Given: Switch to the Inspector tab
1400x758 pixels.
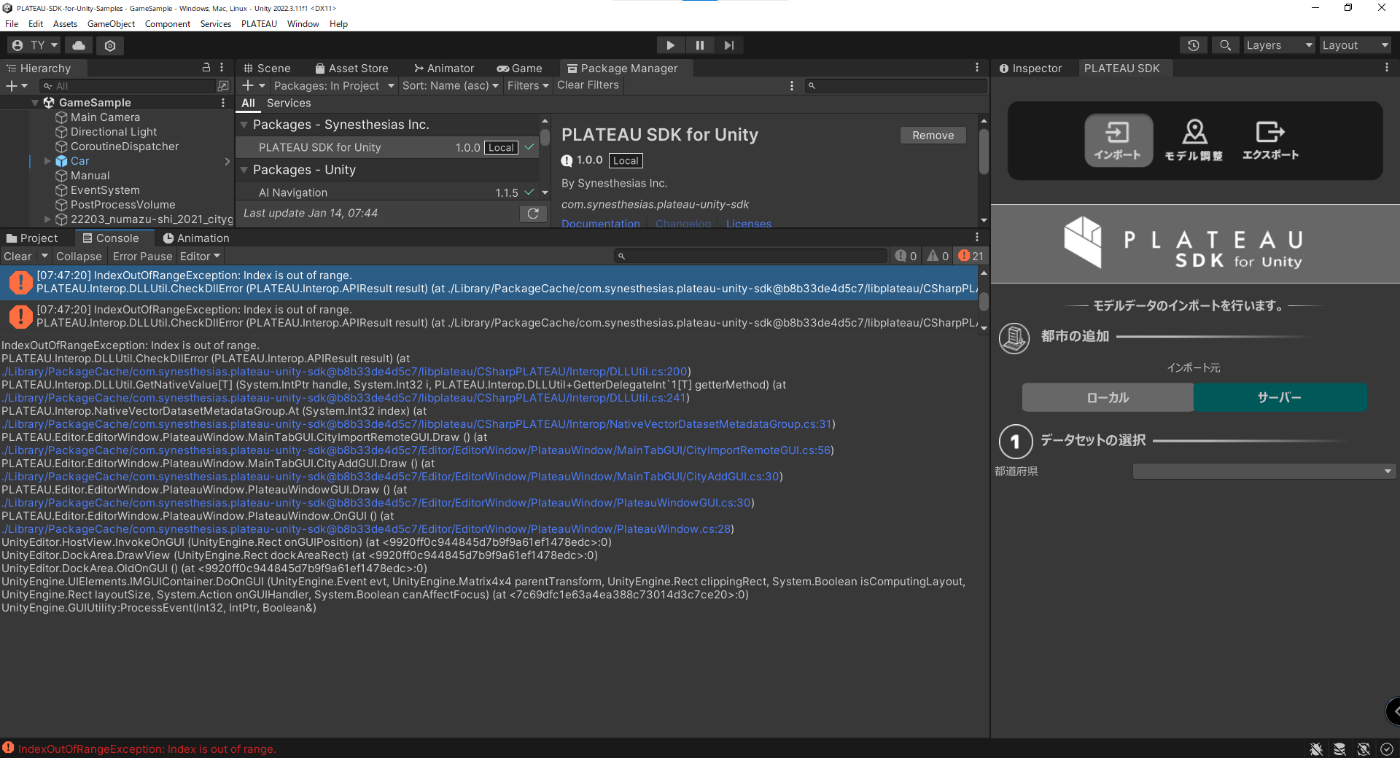Looking at the screenshot, I should click(1029, 68).
